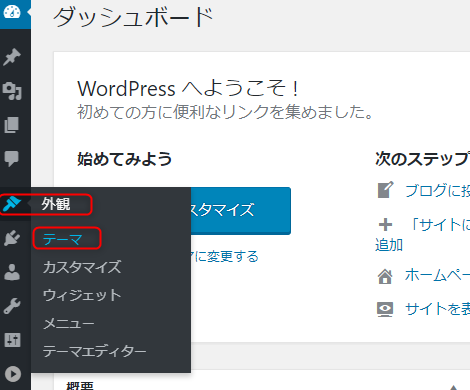Open Users via the person icon

12,272
